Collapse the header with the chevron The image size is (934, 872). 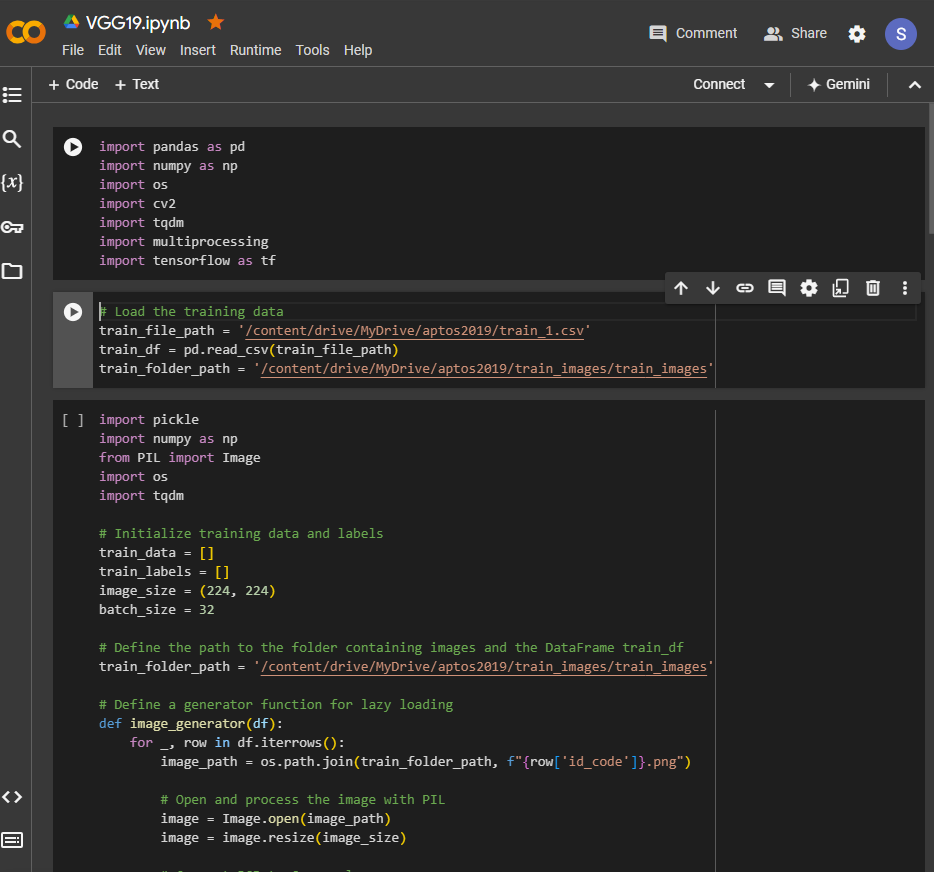914,85
